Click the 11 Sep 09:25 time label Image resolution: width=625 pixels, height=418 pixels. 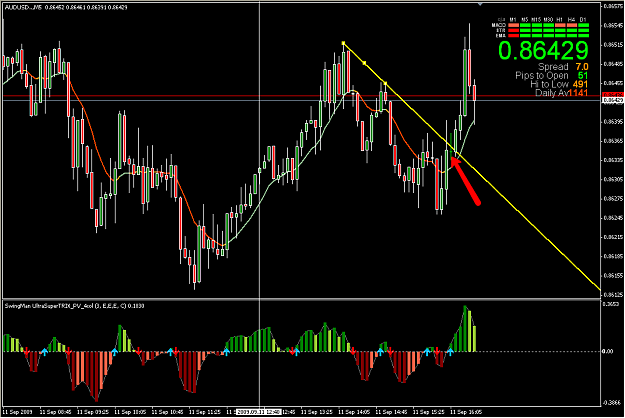pos(93,412)
